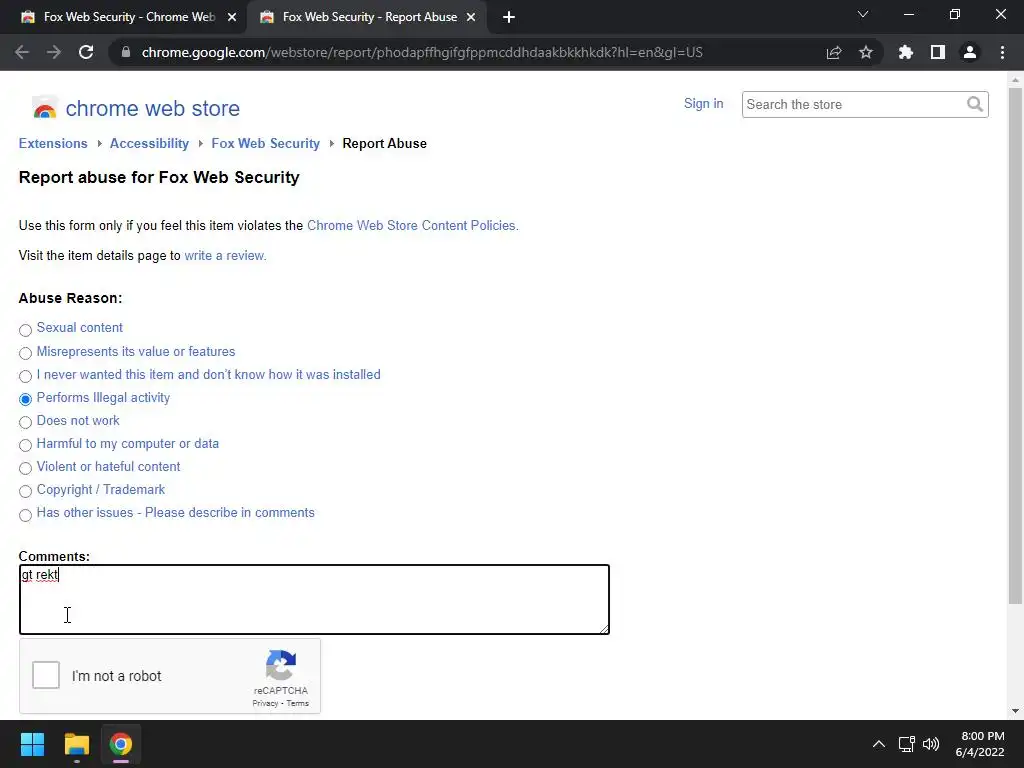Click the page vertical scrollbar thumb
Viewport: 1024px width, 768px height.
[1015, 346]
